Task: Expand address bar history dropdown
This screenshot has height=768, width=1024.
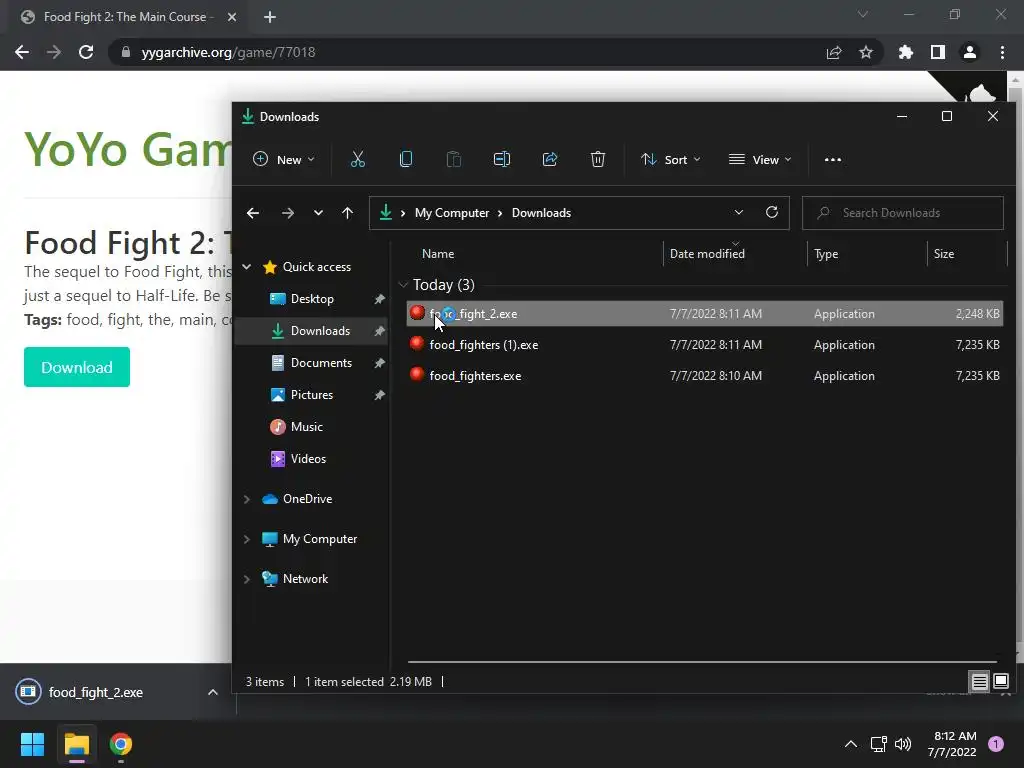Action: (x=739, y=212)
